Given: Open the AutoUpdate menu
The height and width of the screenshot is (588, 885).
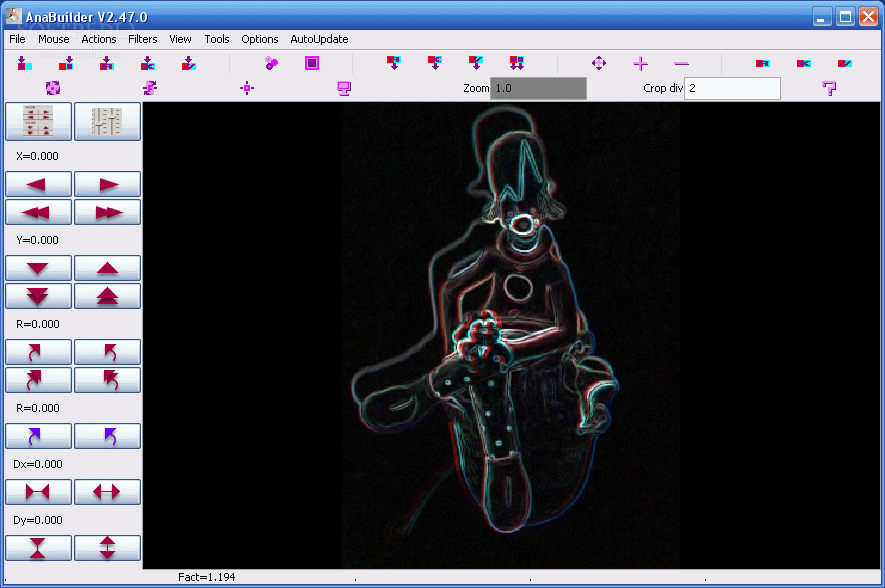Looking at the screenshot, I should (x=319, y=39).
